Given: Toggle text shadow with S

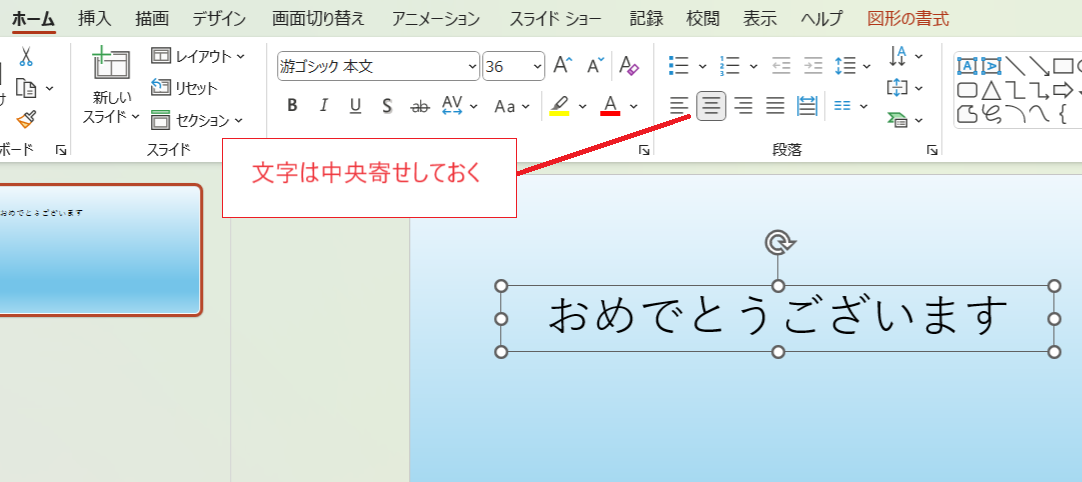Looking at the screenshot, I should (x=387, y=106).
